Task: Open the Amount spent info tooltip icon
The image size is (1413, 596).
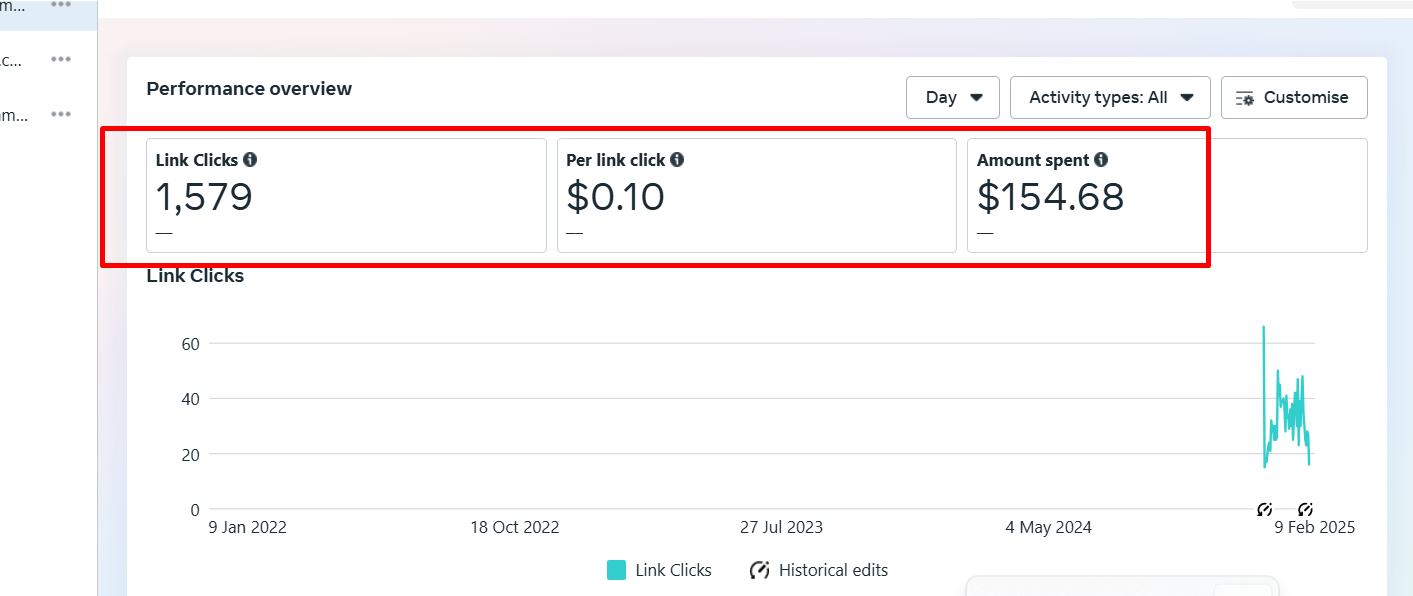Action: tap(1101, 160)
